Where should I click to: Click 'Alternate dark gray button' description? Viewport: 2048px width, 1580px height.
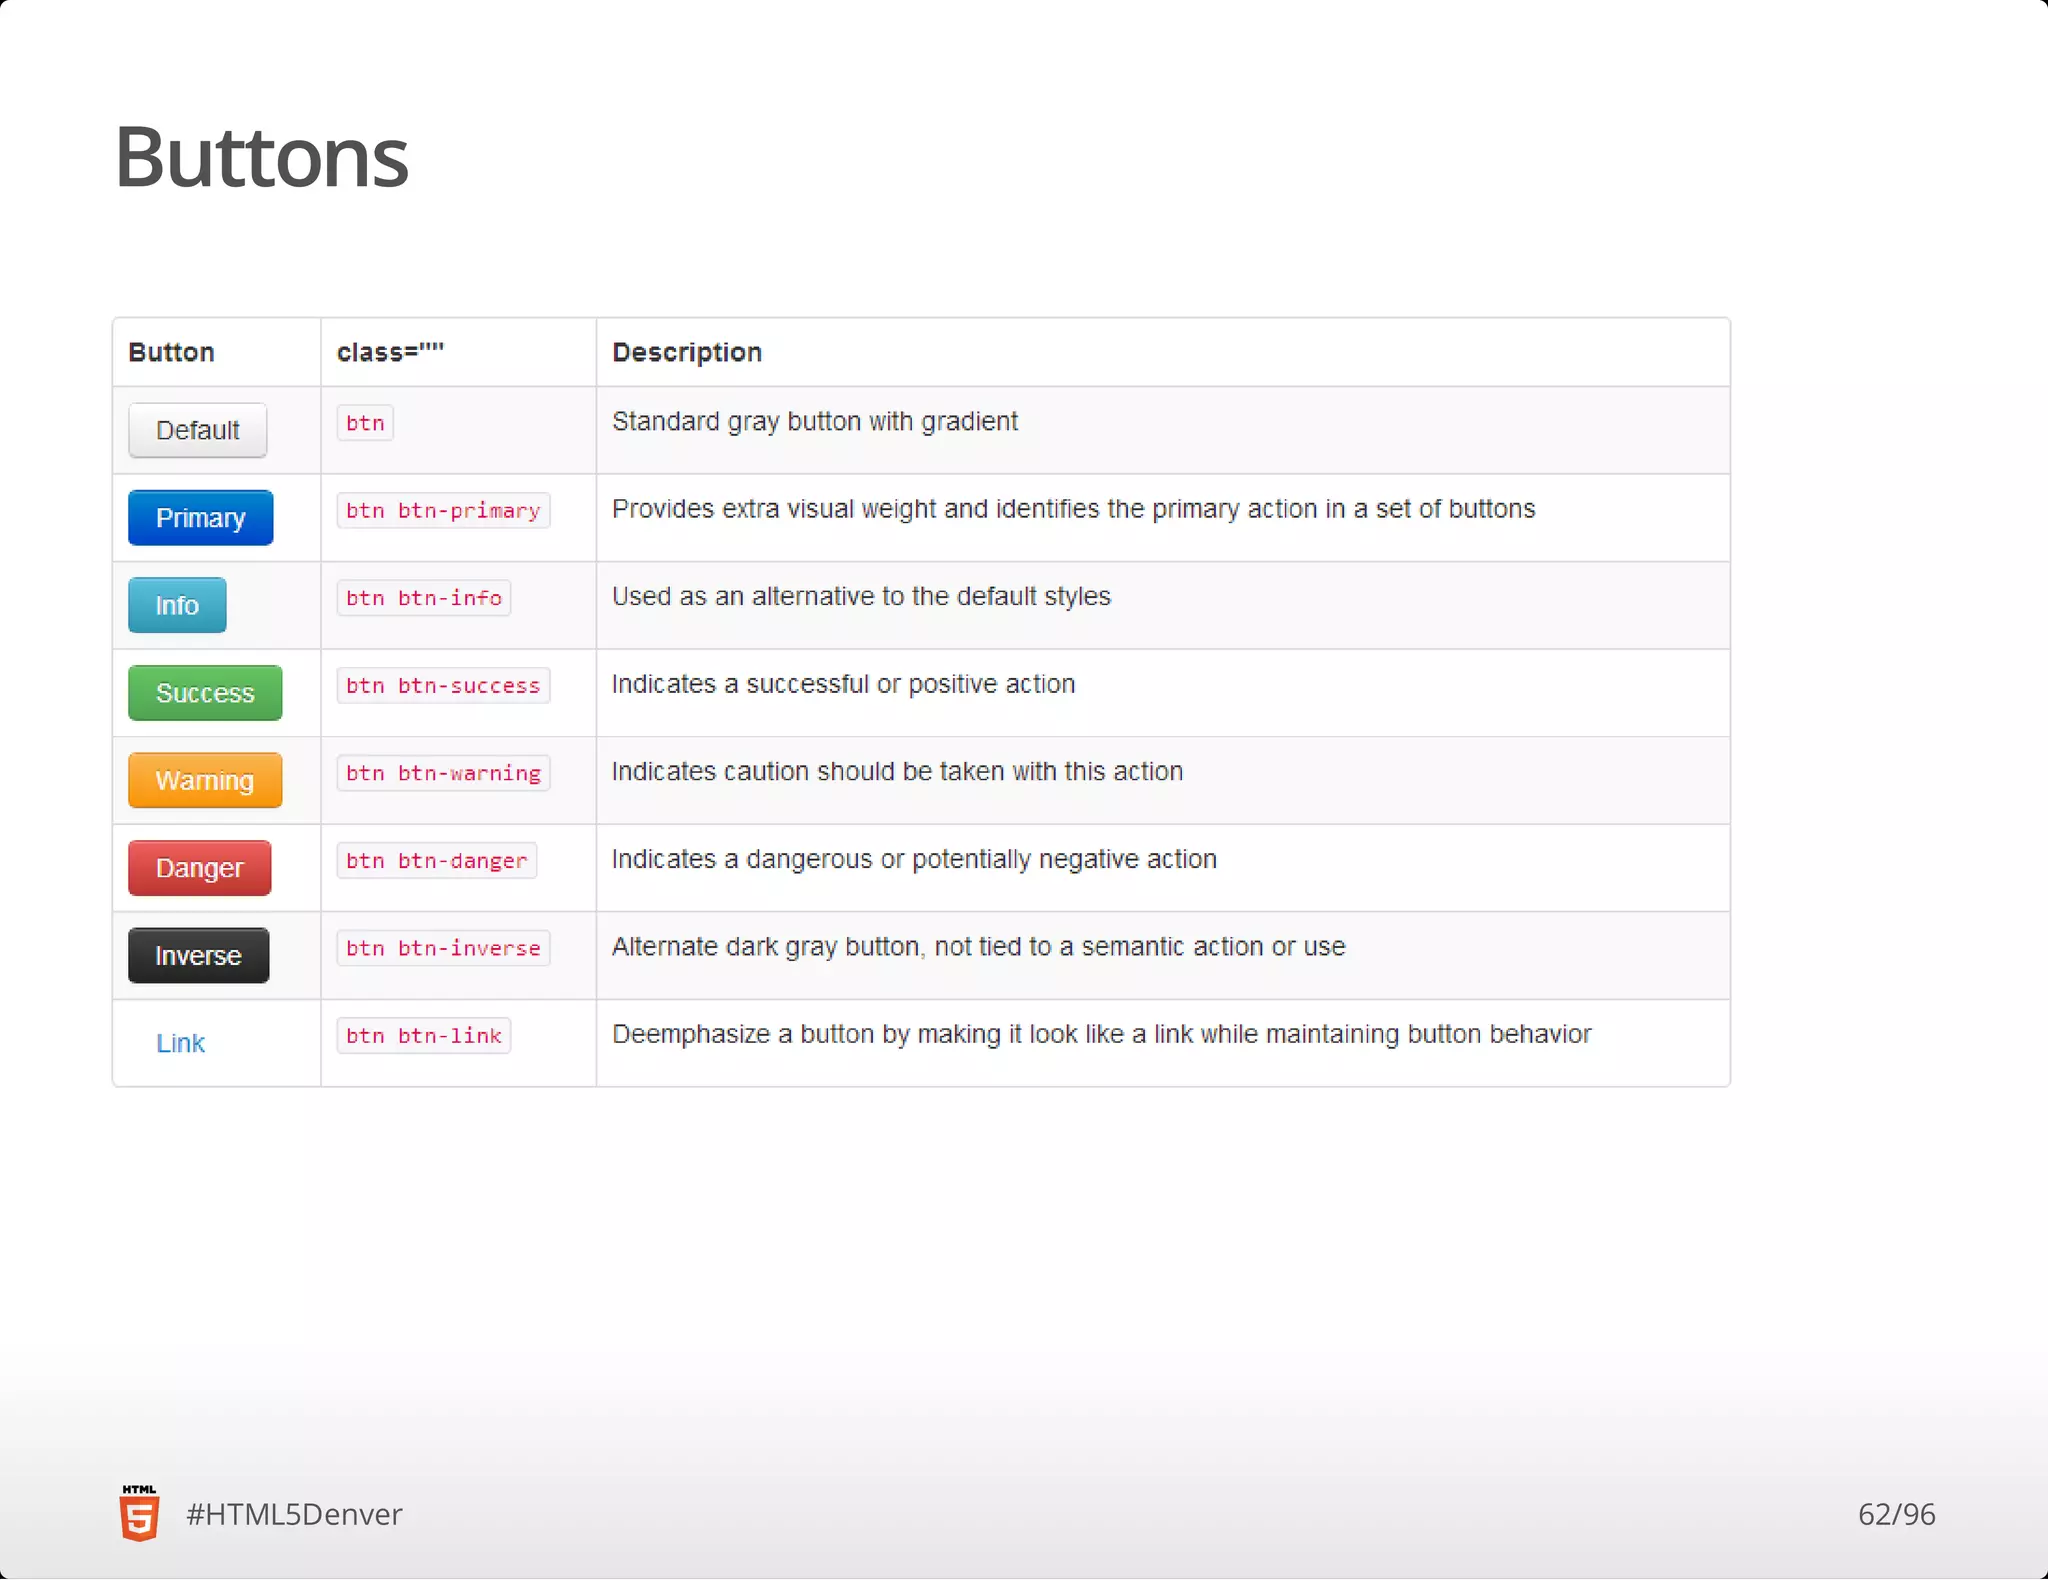[978, 947]
